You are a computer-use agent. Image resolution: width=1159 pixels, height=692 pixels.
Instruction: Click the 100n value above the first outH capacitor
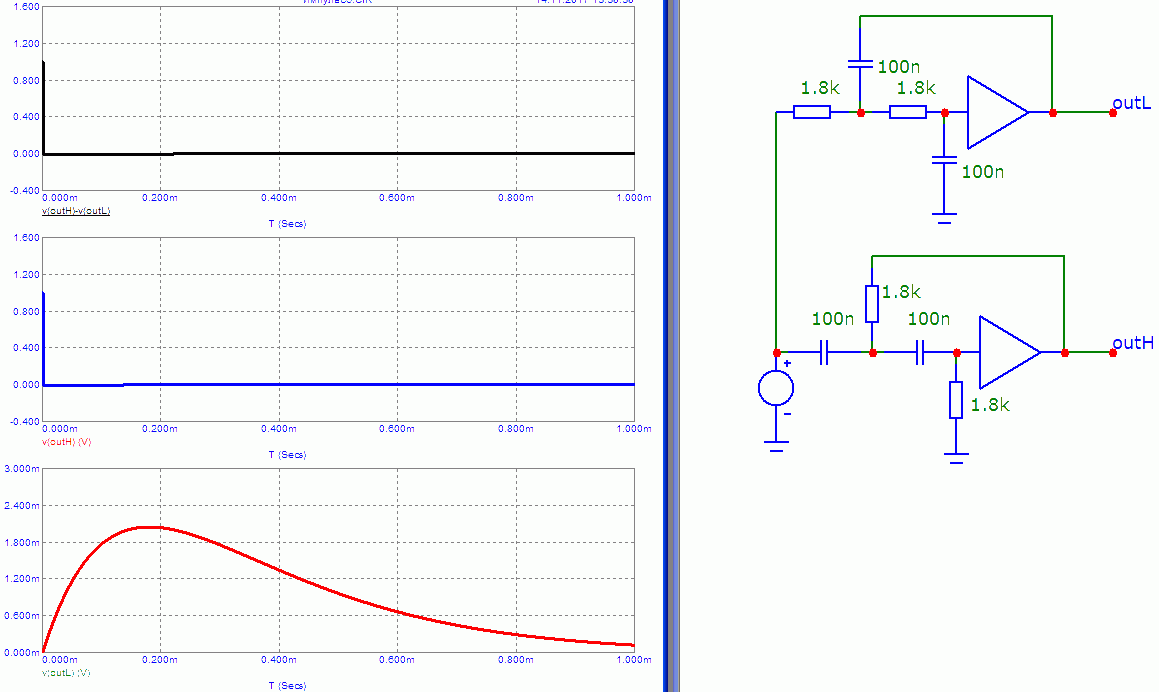click(x=833, y=319)
